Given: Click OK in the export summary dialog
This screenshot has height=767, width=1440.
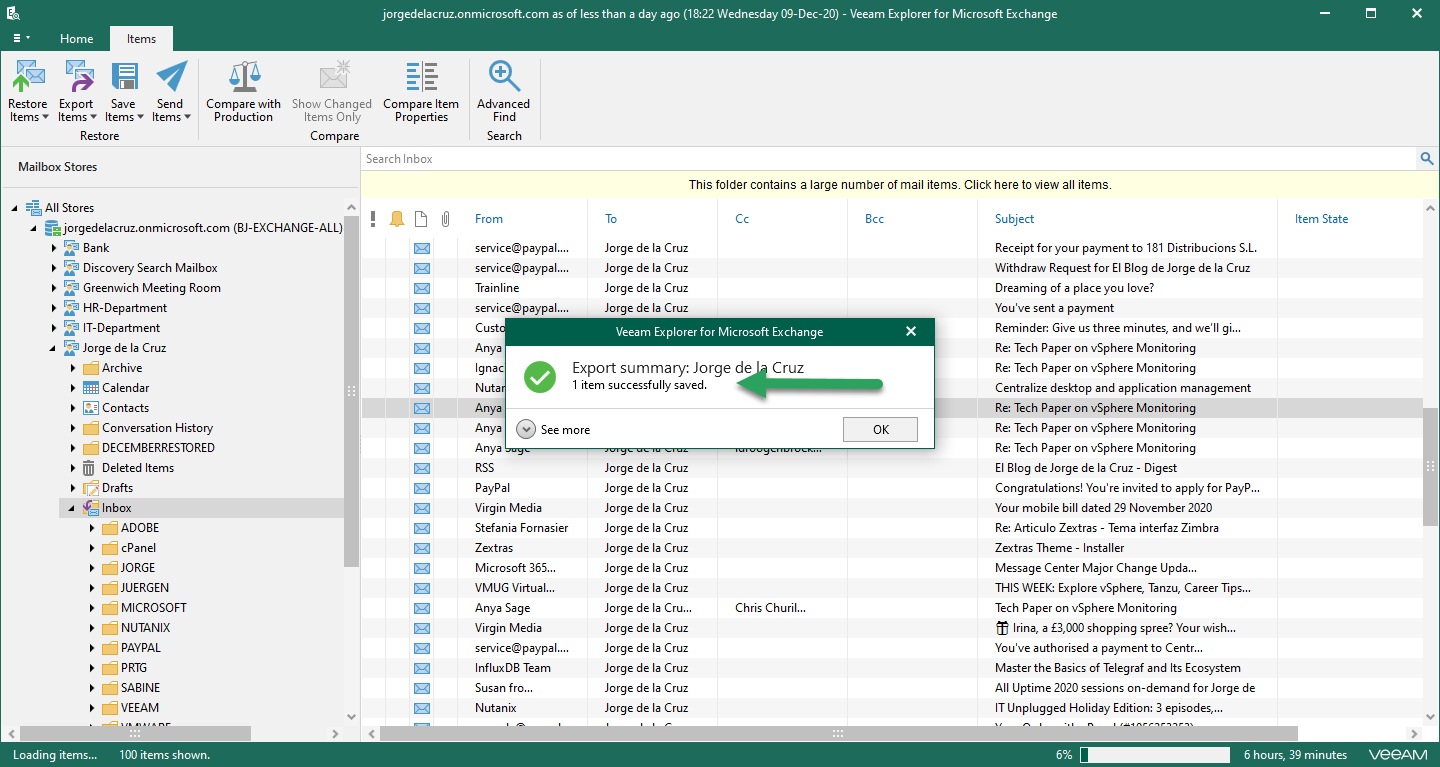Looking at the screenshot, I should [x=880, y=430].
